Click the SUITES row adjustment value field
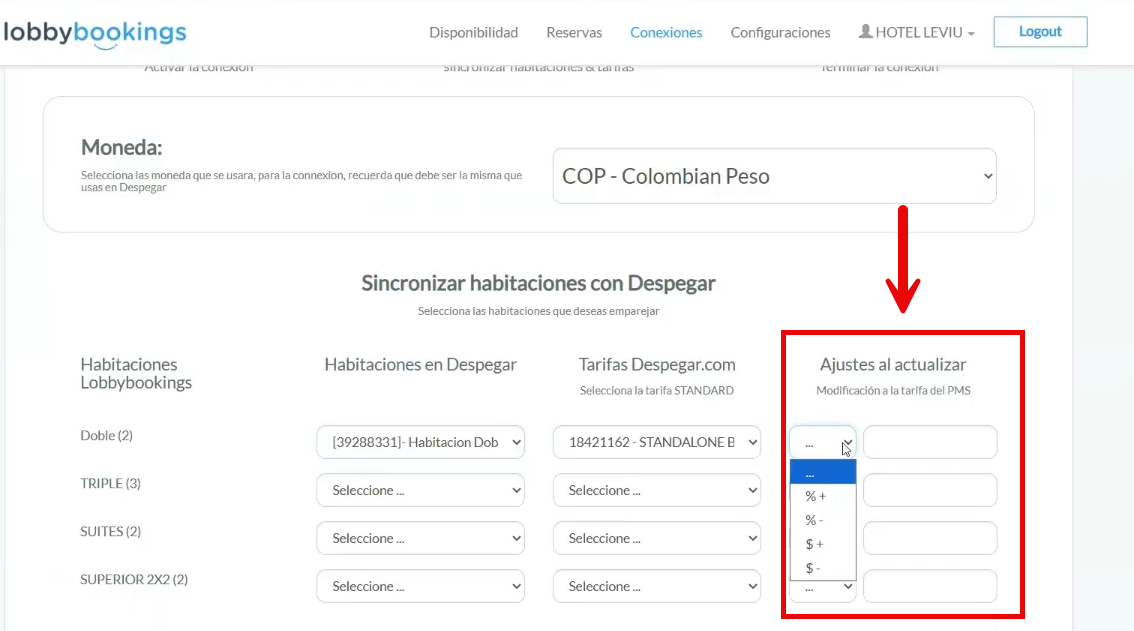1134x631 pixels. [x=930, y=538]
